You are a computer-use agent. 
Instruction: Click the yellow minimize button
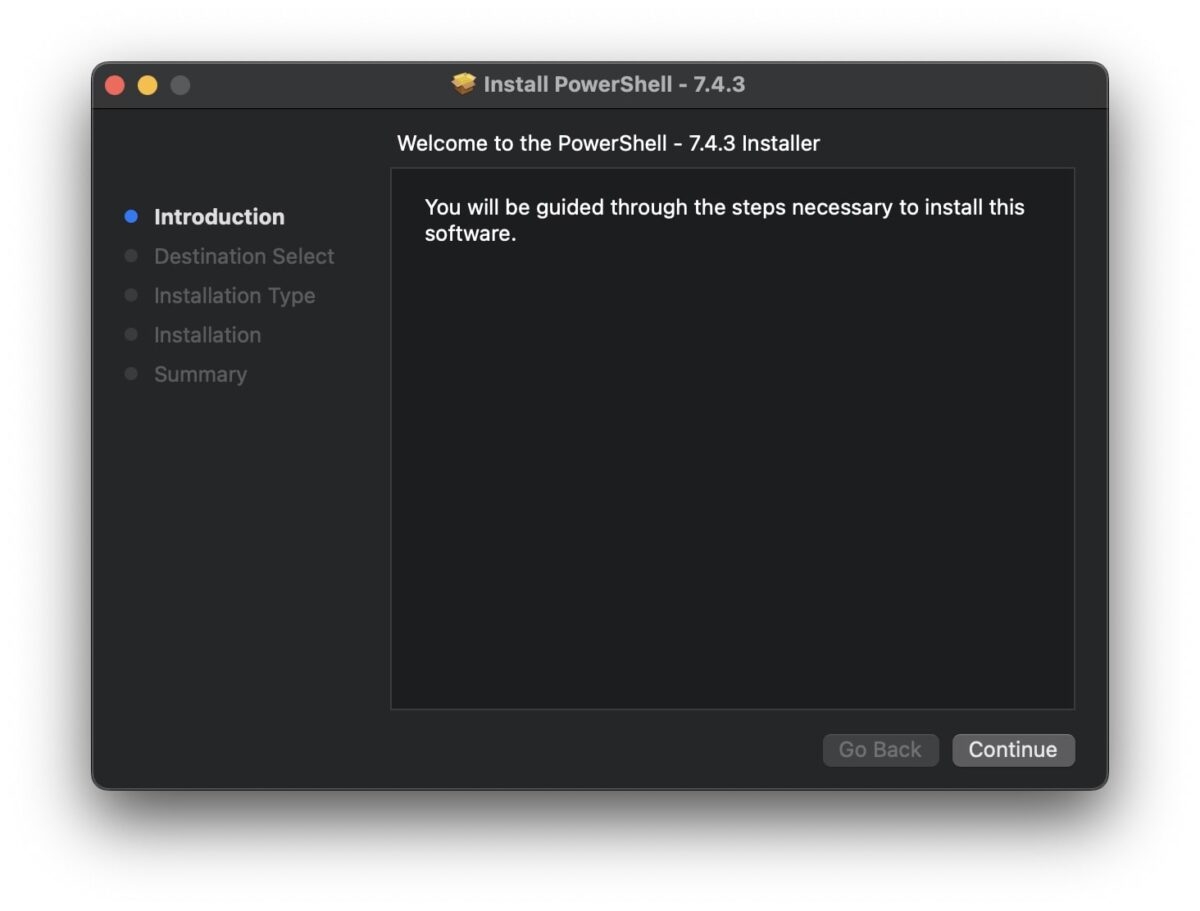(x=147, y=85)
